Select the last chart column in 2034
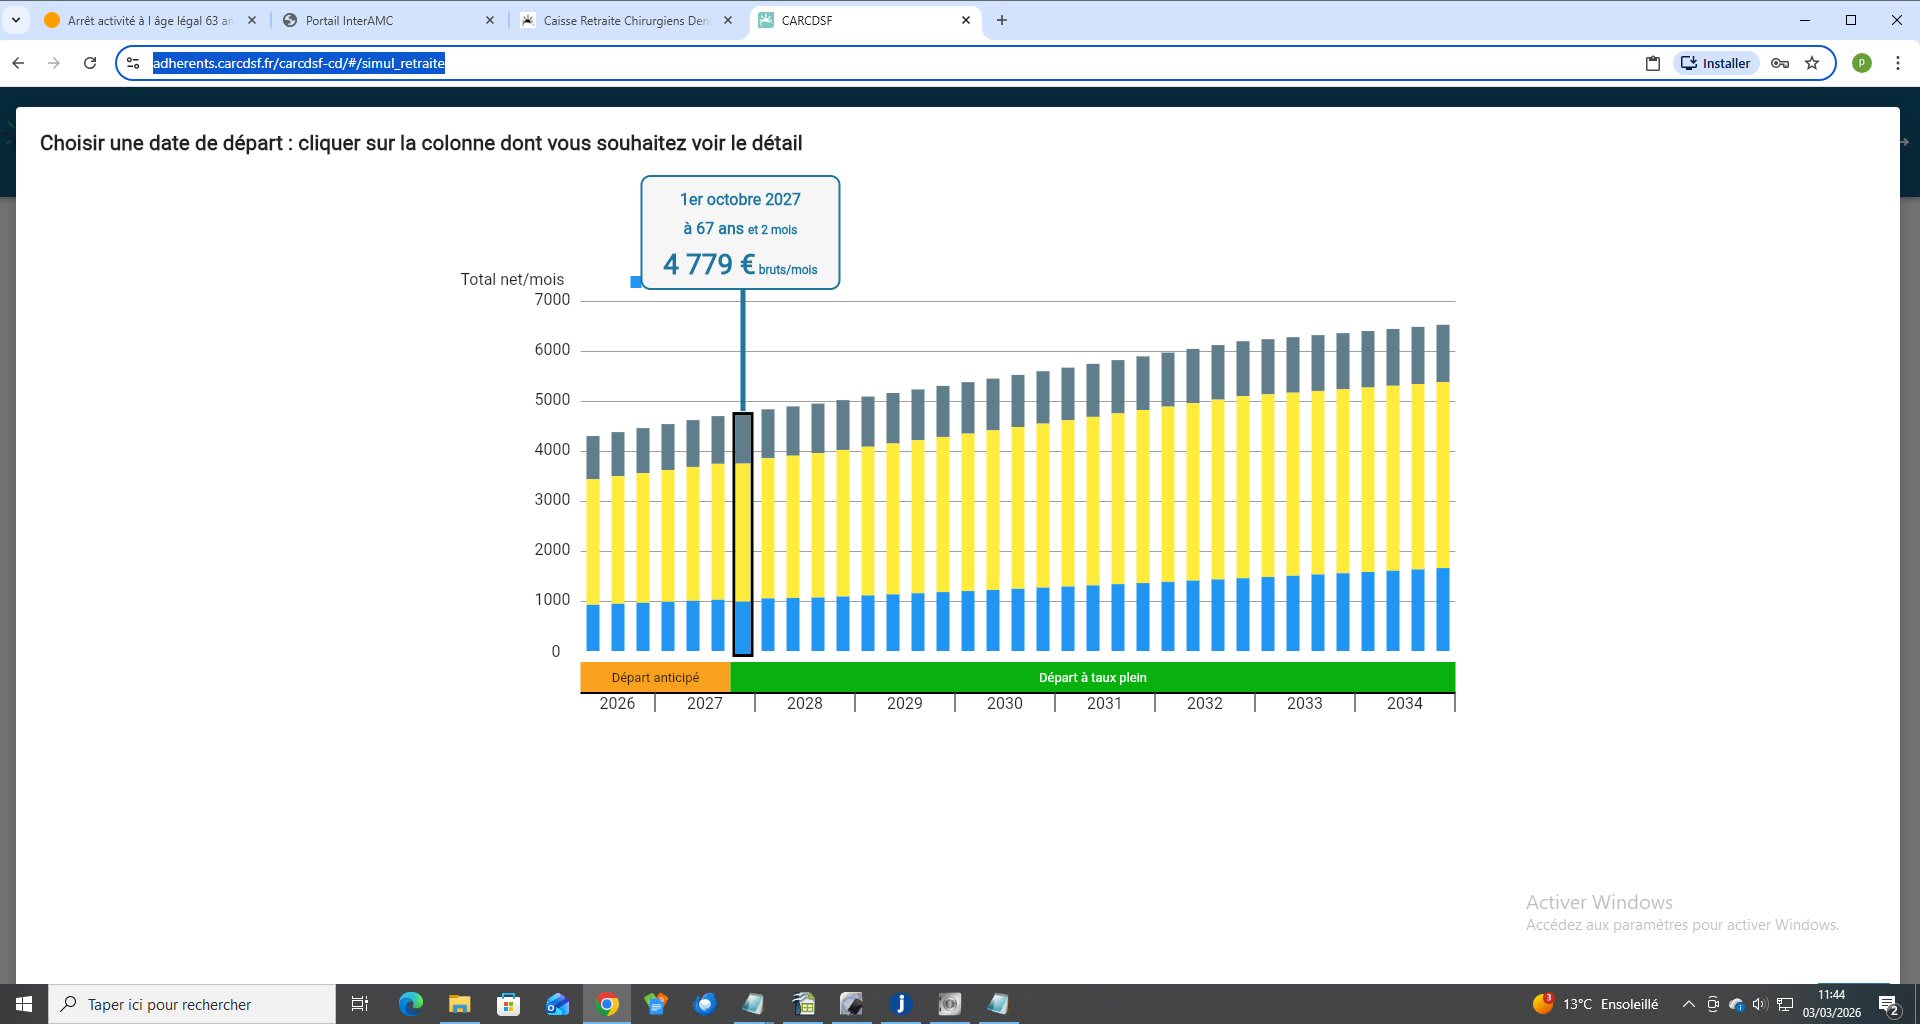The width and height of the screenshot is (1920, 1024). [1443, 490]
